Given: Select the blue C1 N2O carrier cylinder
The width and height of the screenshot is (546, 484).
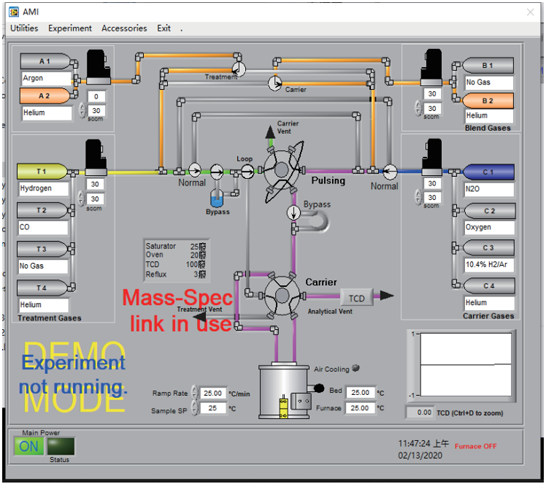Looking at the screenshot, I should [489, 172].
